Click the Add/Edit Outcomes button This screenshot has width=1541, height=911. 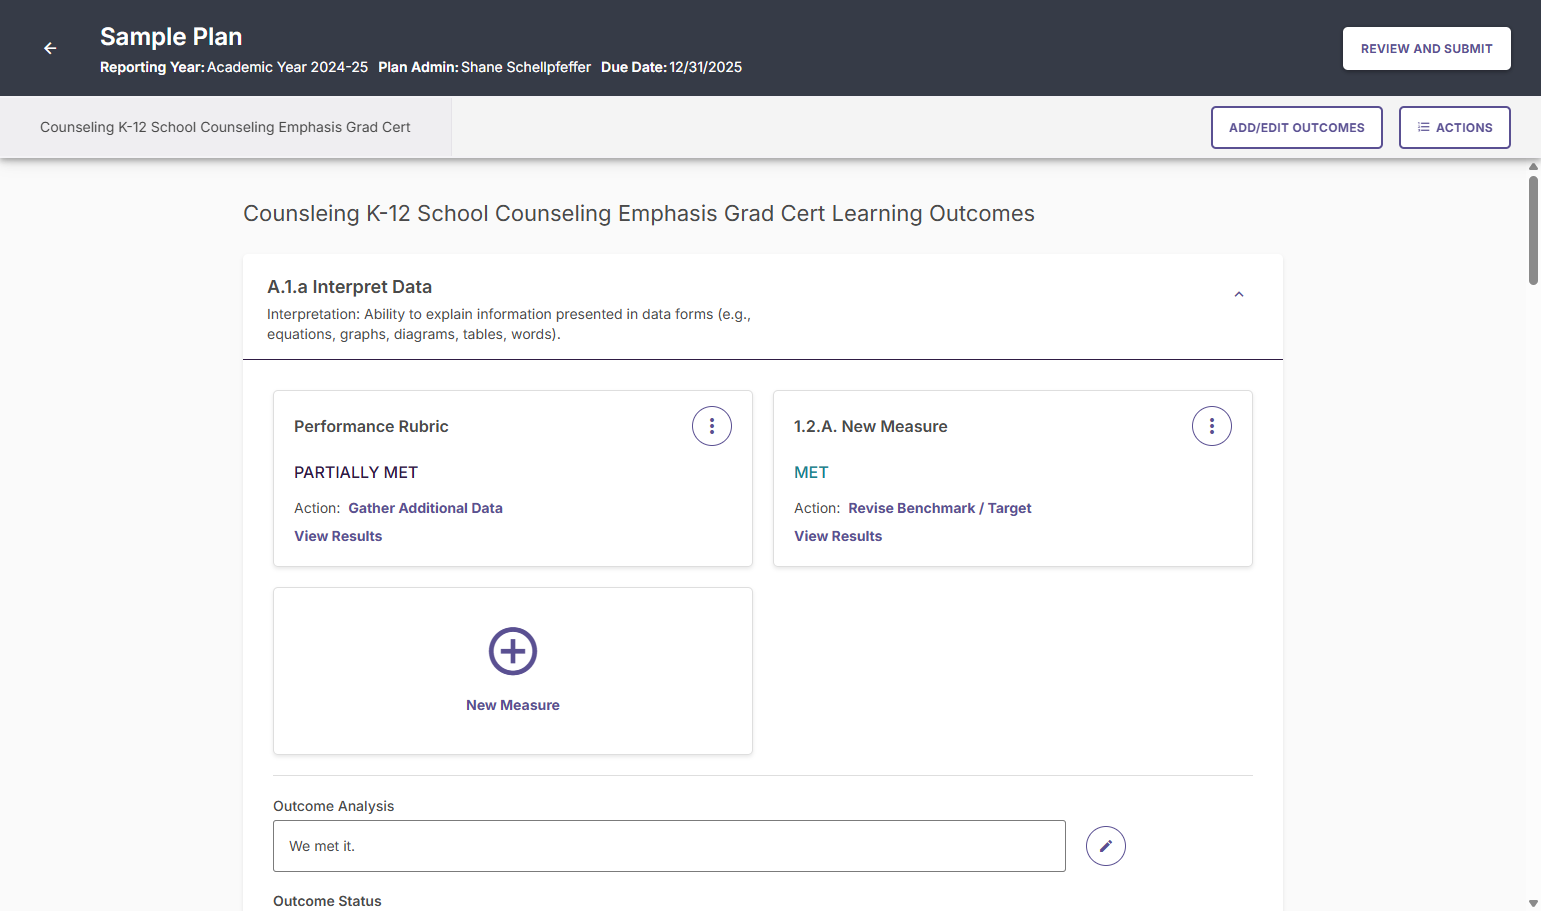pyautogui.click(x=1296, y=127)
